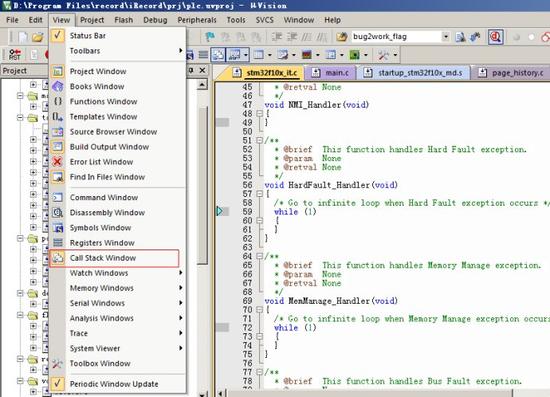This screenshot has height=397, width=550.
Task: Open the Project Window menu entry
Action: pos(118,71)
